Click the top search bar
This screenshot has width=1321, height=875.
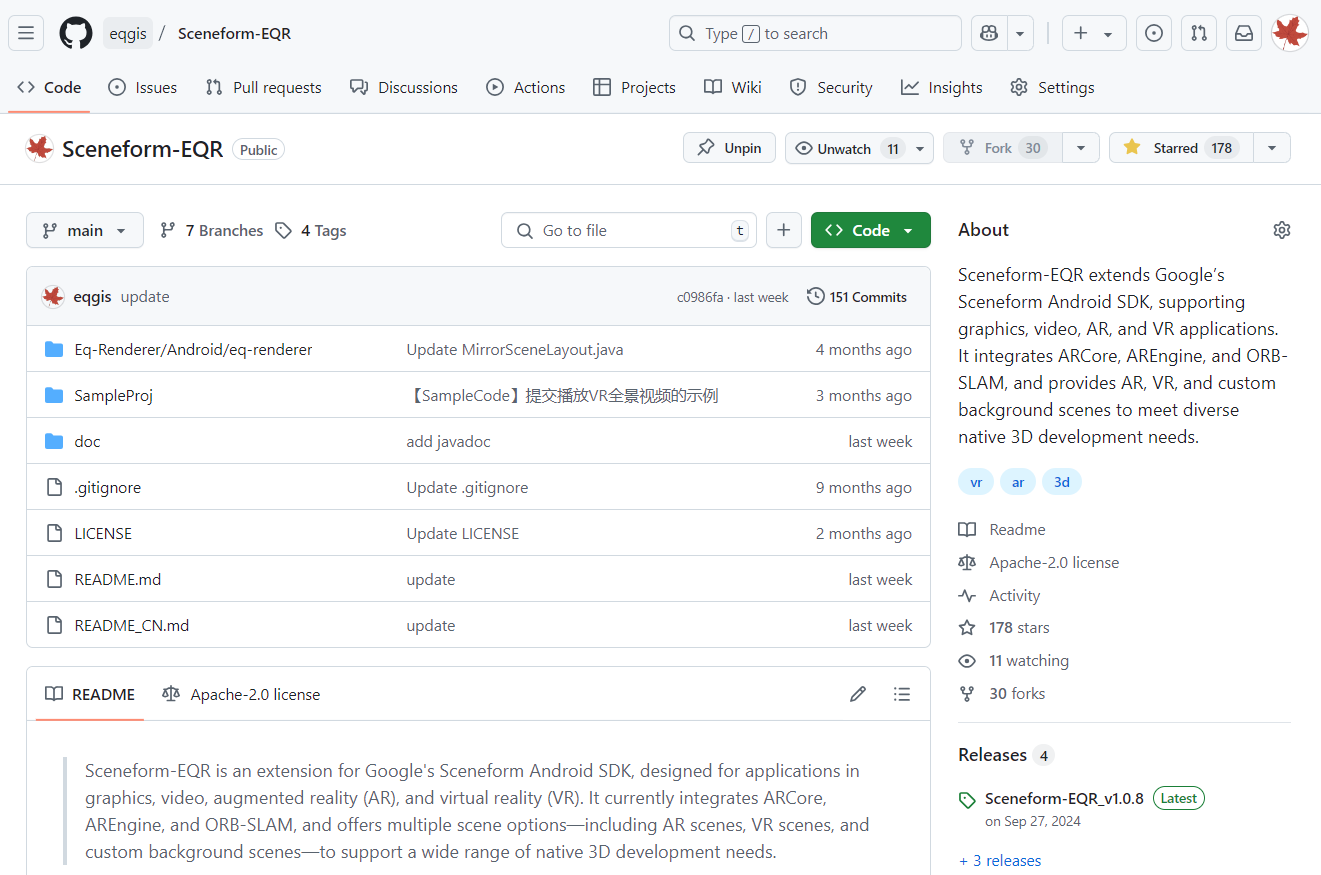coord(815,33)
